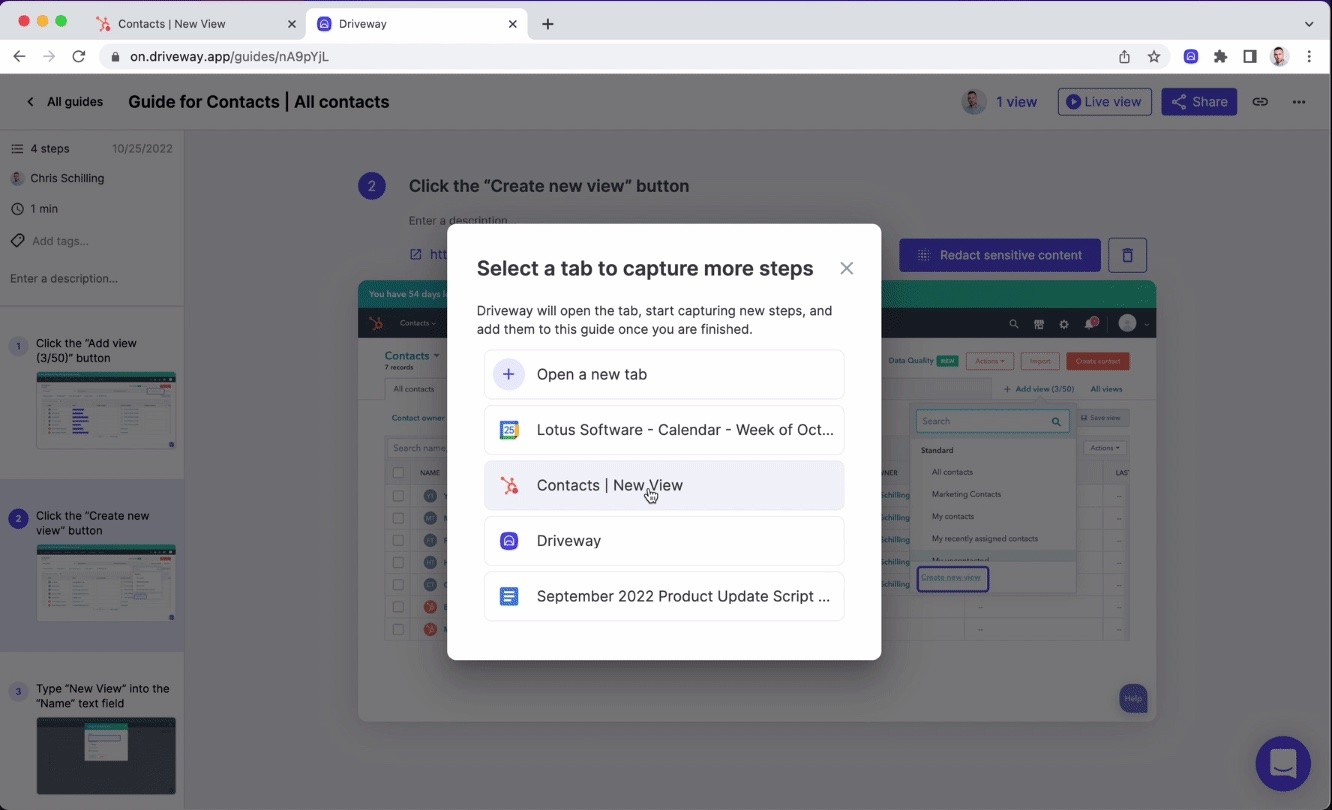The width and height of the screenshot is (1332, 810).
Task: Click the Guide for Contacts title
Action: point(258,102)
